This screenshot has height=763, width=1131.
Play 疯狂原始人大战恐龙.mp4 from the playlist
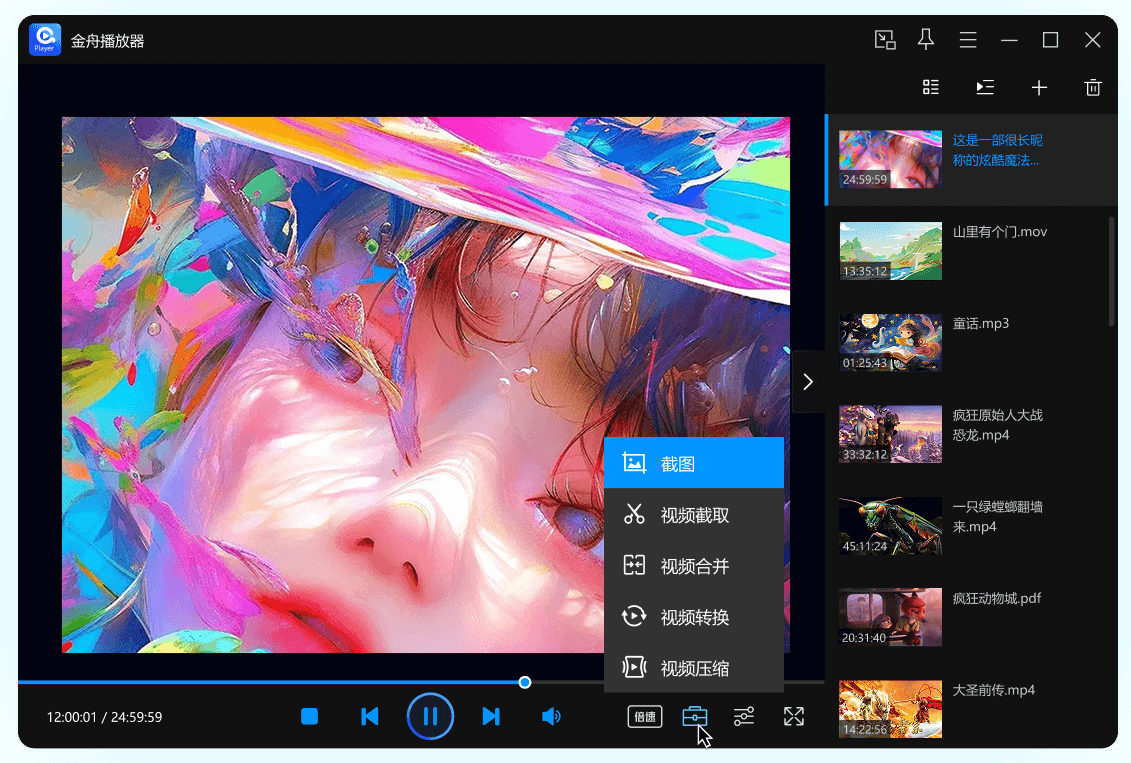coord(998,425)
